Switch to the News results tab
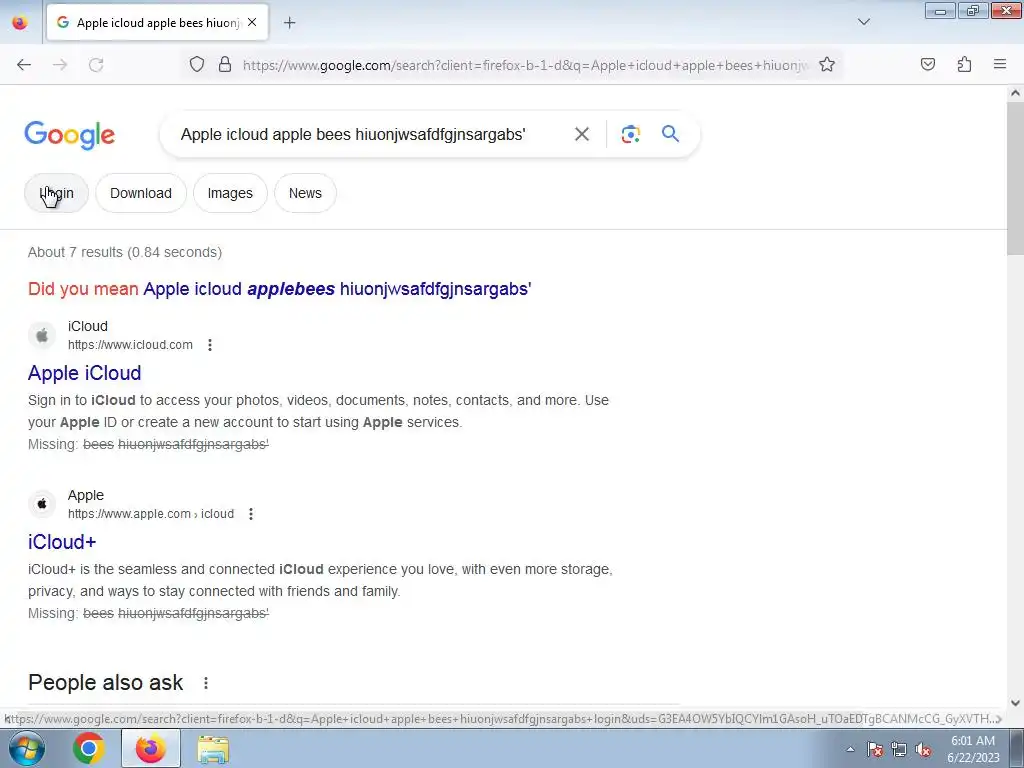The width and height of the screenshot is (1024, 768). click(x=305, y=193)
